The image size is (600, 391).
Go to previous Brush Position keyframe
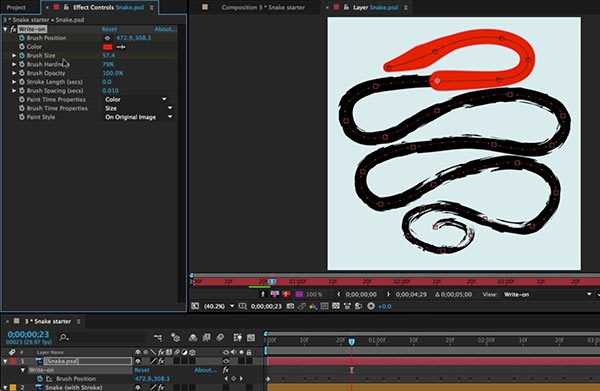click(226, 379)
